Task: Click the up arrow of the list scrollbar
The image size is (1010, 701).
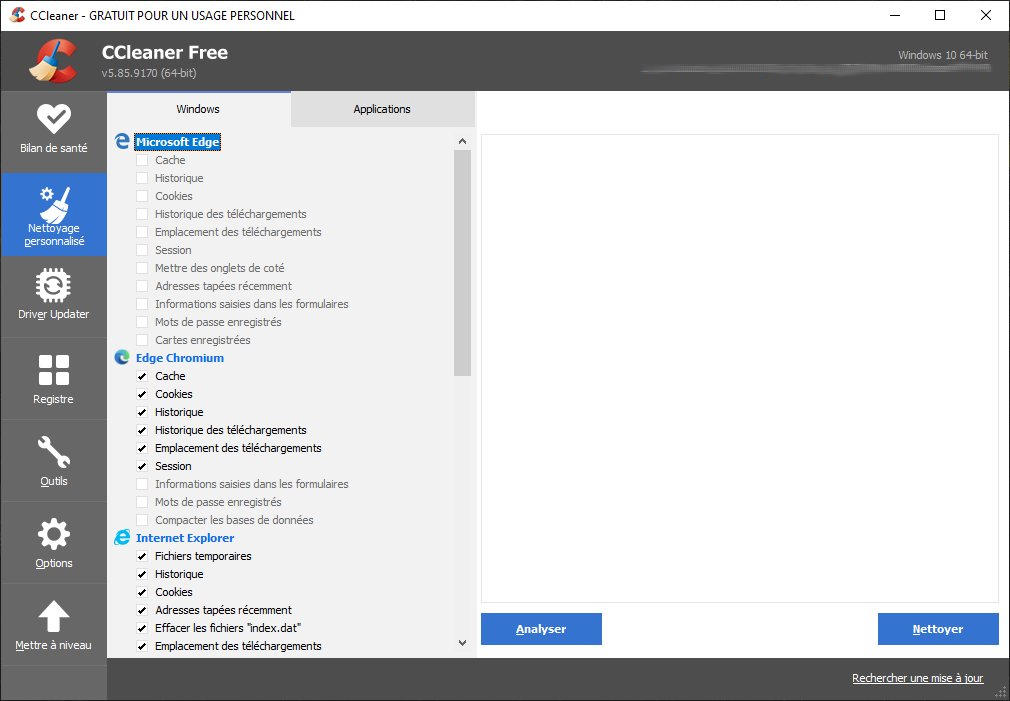Action: pos(462,141)
